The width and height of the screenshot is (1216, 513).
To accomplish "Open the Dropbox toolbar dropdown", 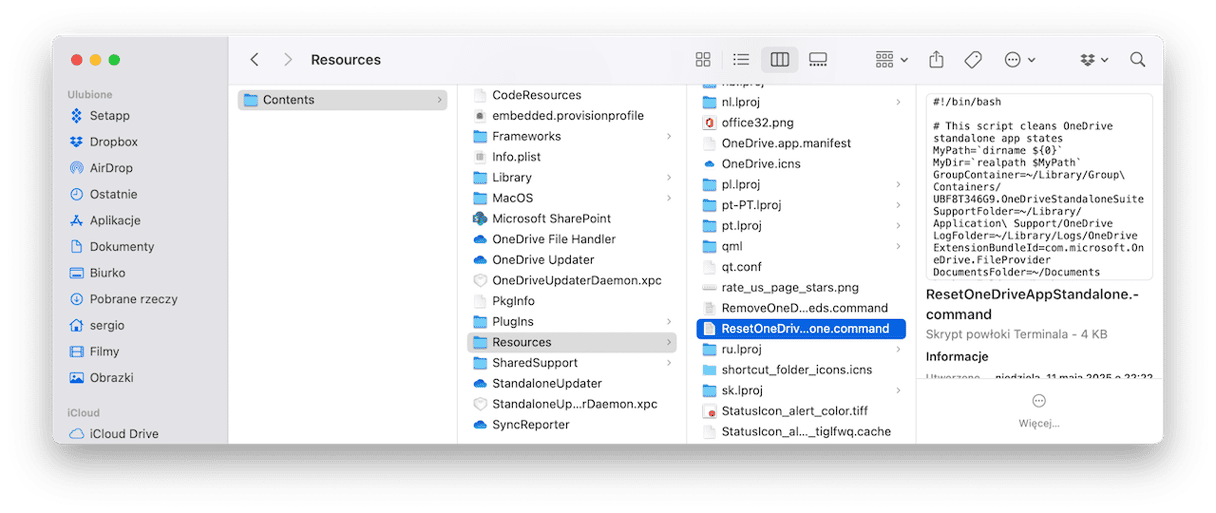I will 1094,60.
